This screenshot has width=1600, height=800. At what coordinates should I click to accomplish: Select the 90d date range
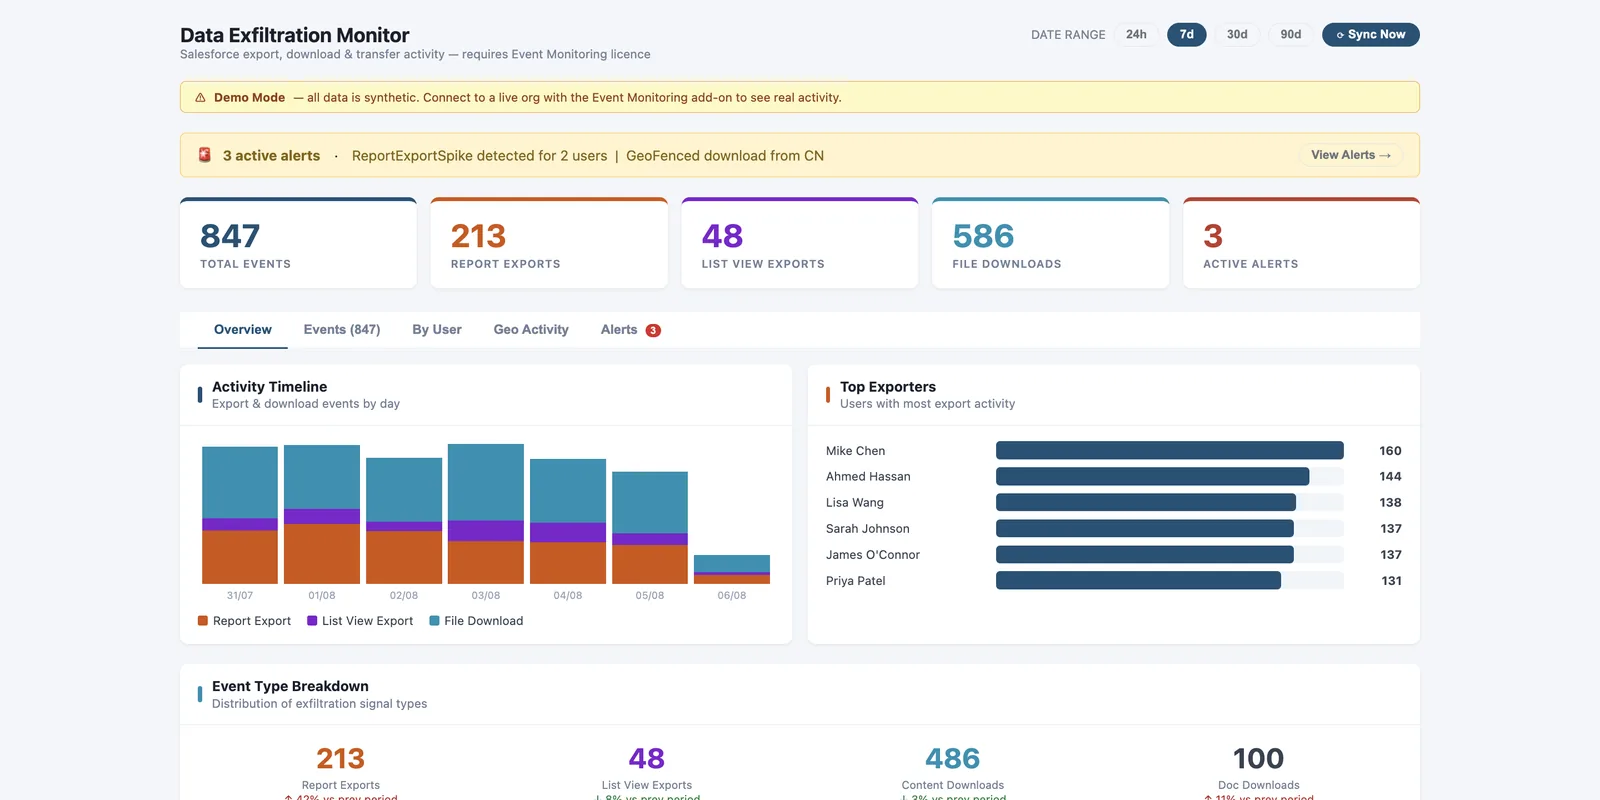coord(1291,34)
